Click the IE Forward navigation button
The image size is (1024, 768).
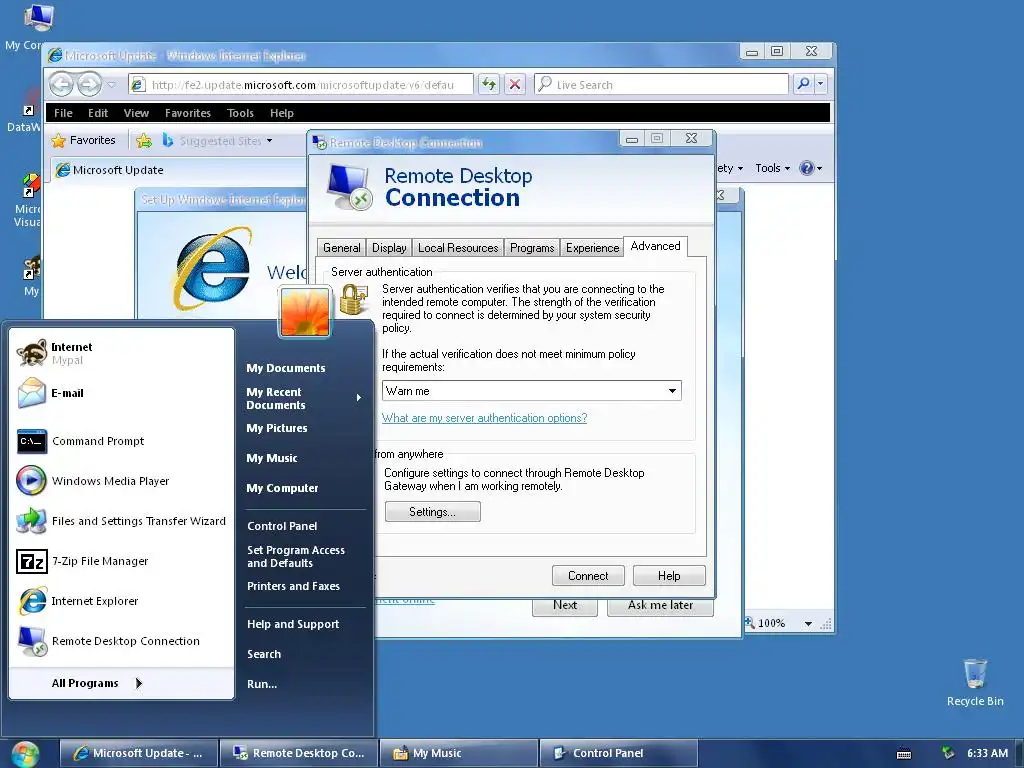tap(89, 84)
